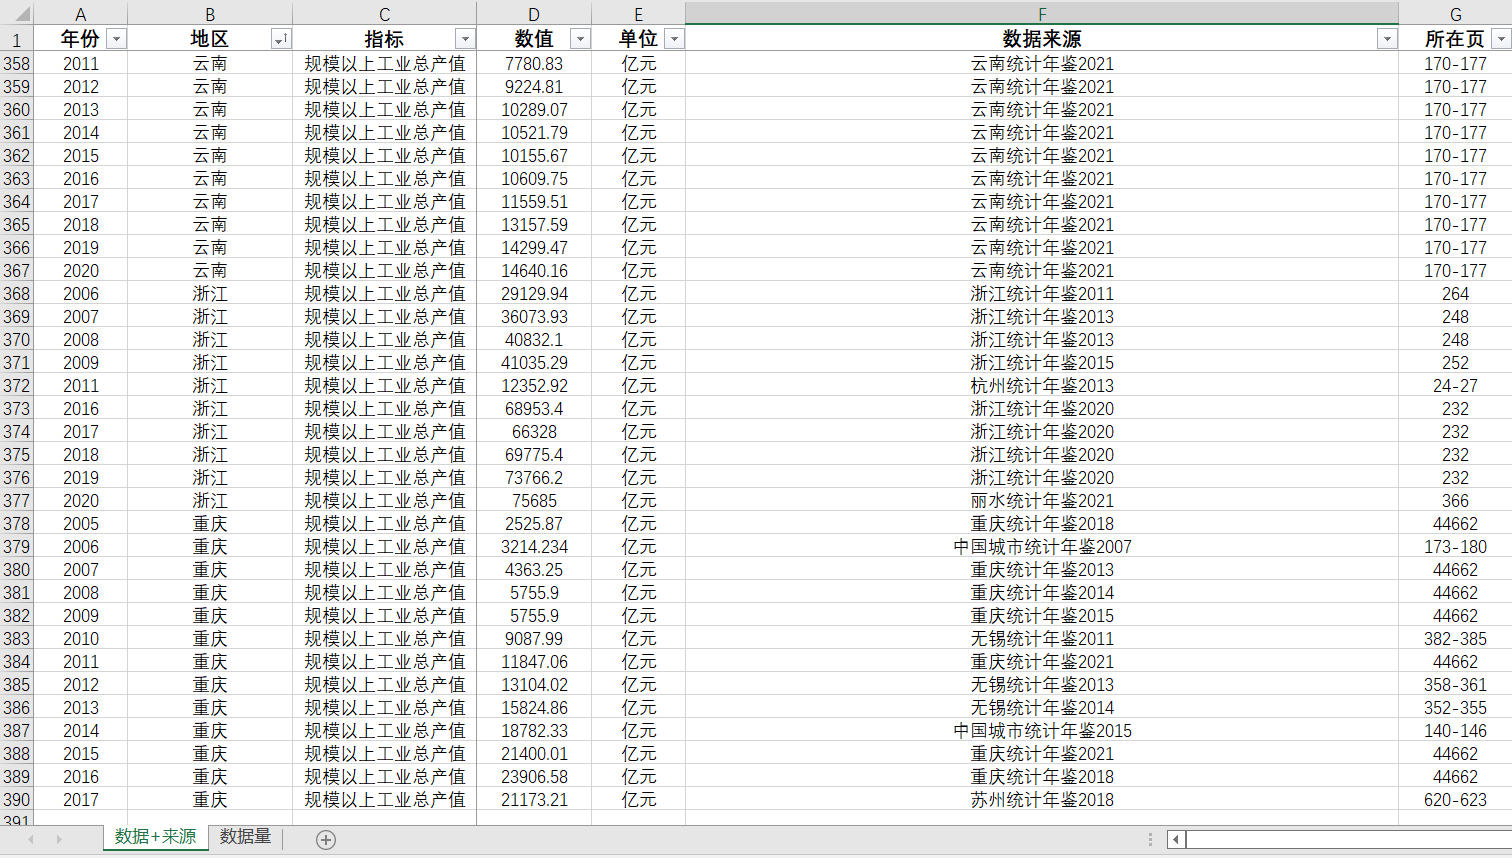The image size is (1512, 858).
Task: Click 重庆 cell in row 378
Action: point(210,523)
